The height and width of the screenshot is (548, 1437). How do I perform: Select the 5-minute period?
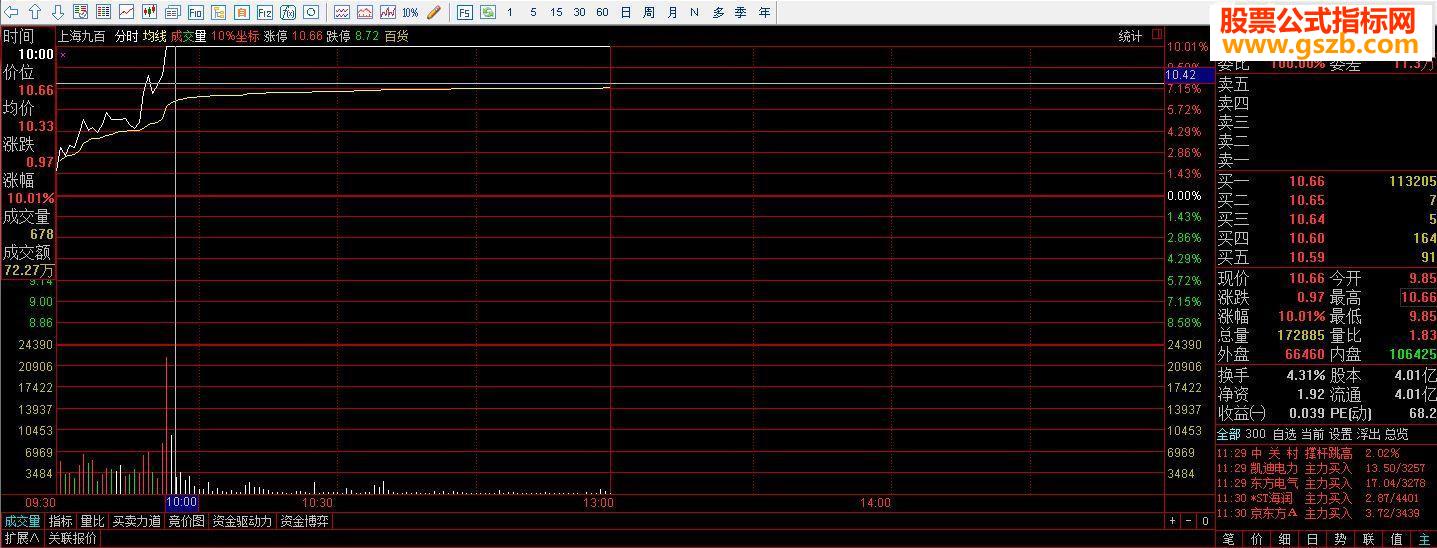click(x=533, y=12)
